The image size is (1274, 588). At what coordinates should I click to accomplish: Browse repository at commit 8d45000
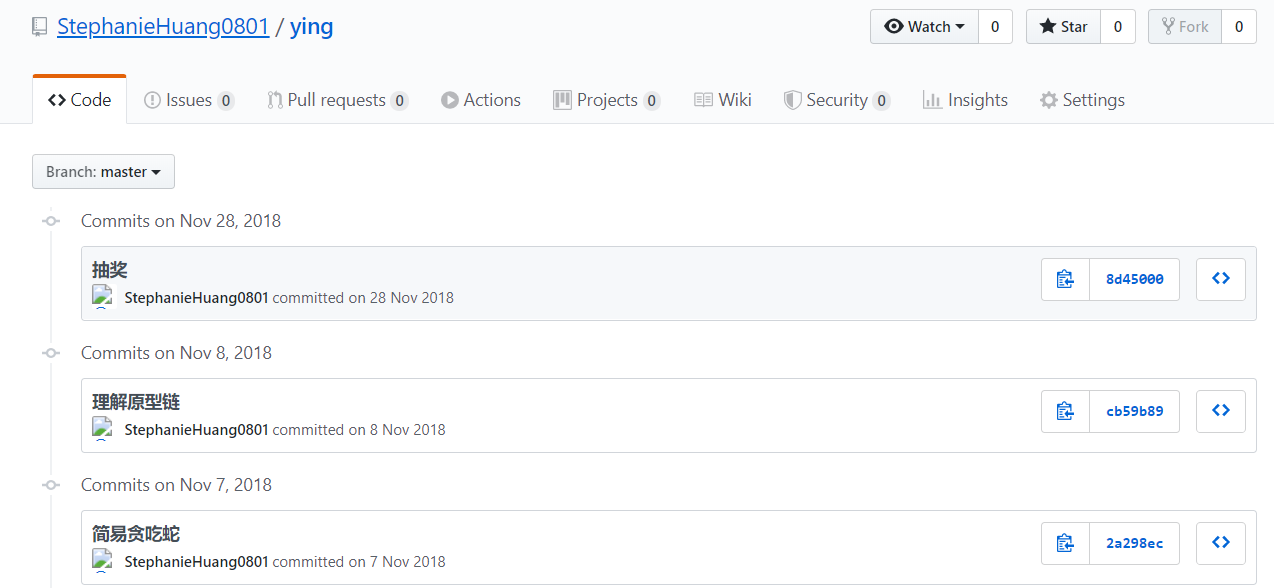(1221, 279)
